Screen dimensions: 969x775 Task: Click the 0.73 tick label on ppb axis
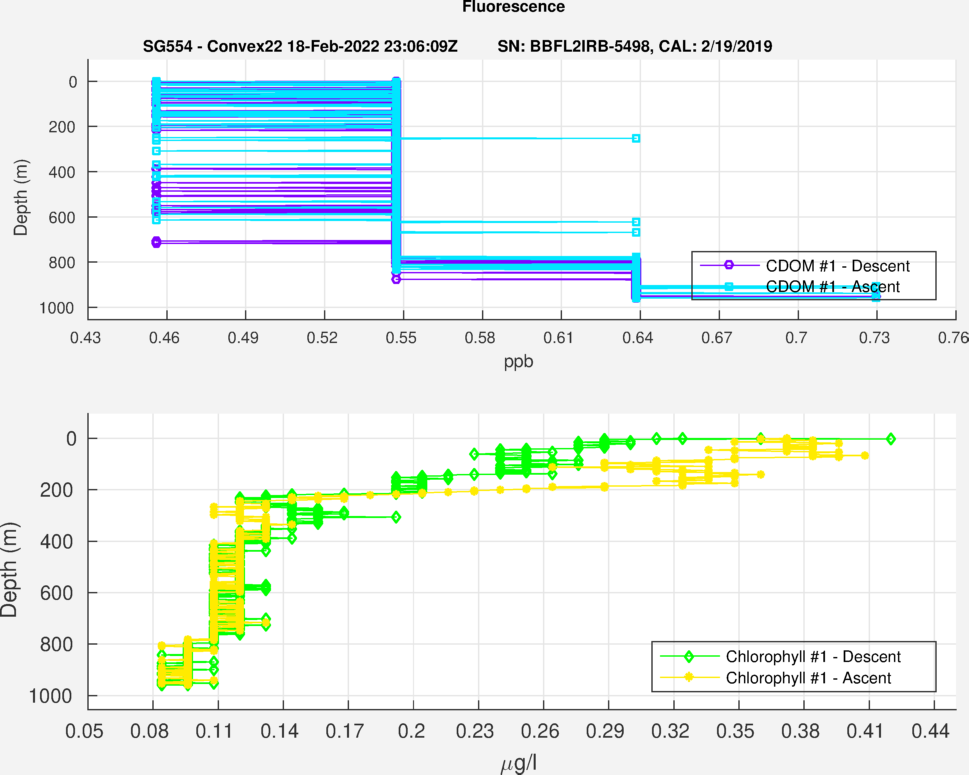tap(876, 339)
